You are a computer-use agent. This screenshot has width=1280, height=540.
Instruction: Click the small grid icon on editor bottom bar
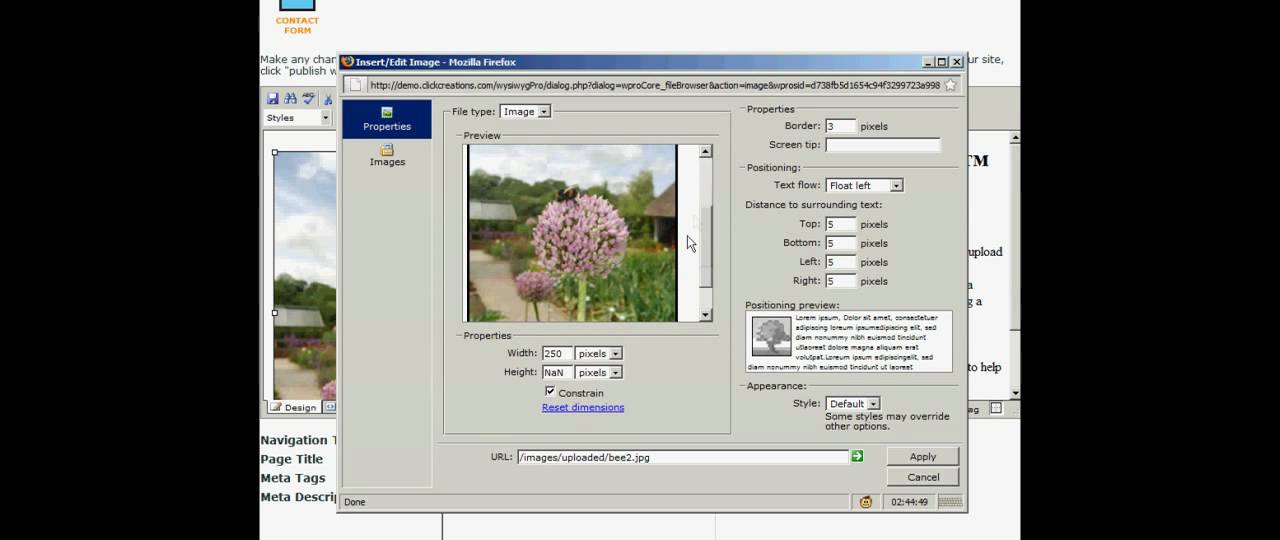point(996,408)
